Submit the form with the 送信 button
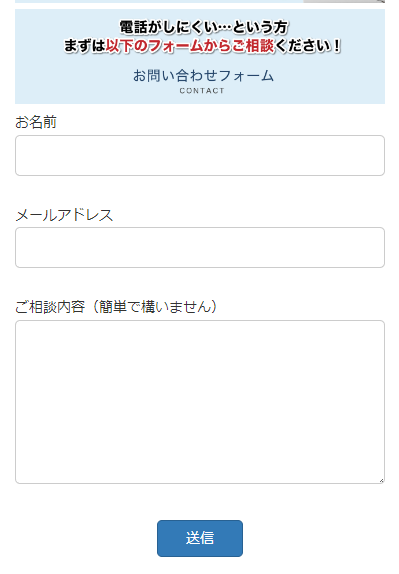 click(200, 538)
